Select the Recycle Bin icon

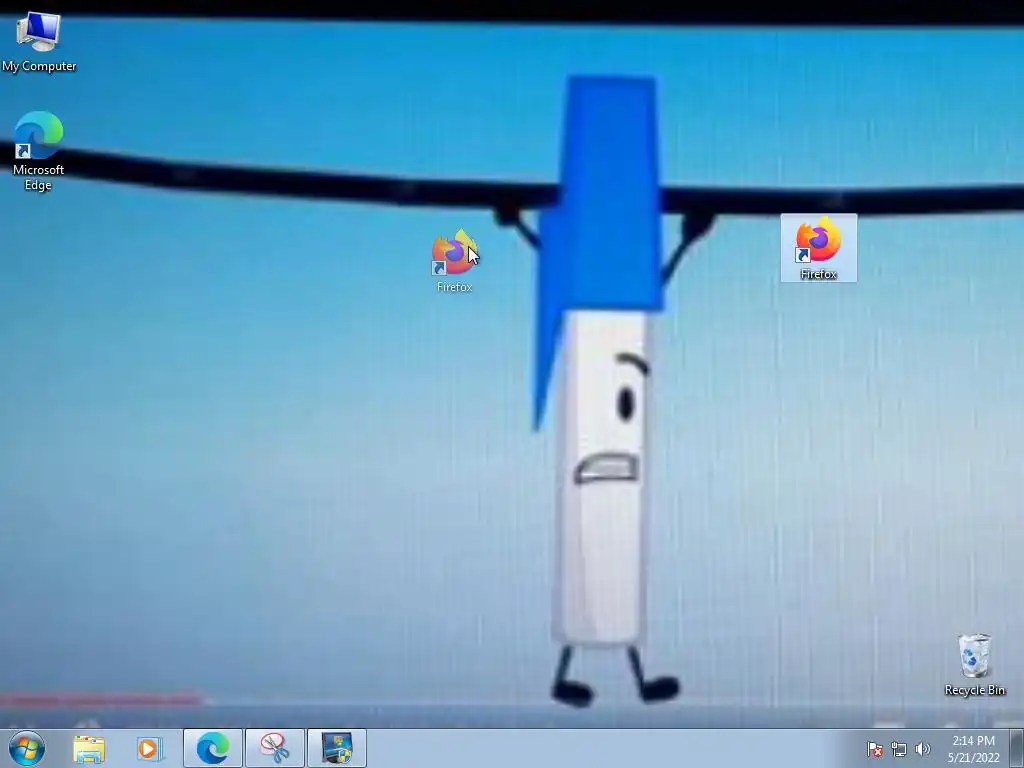(x=974, y=664)
